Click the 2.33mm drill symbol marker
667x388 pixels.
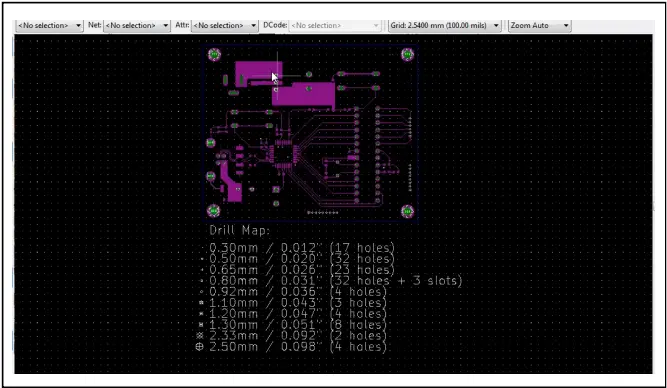pos(200,336)
